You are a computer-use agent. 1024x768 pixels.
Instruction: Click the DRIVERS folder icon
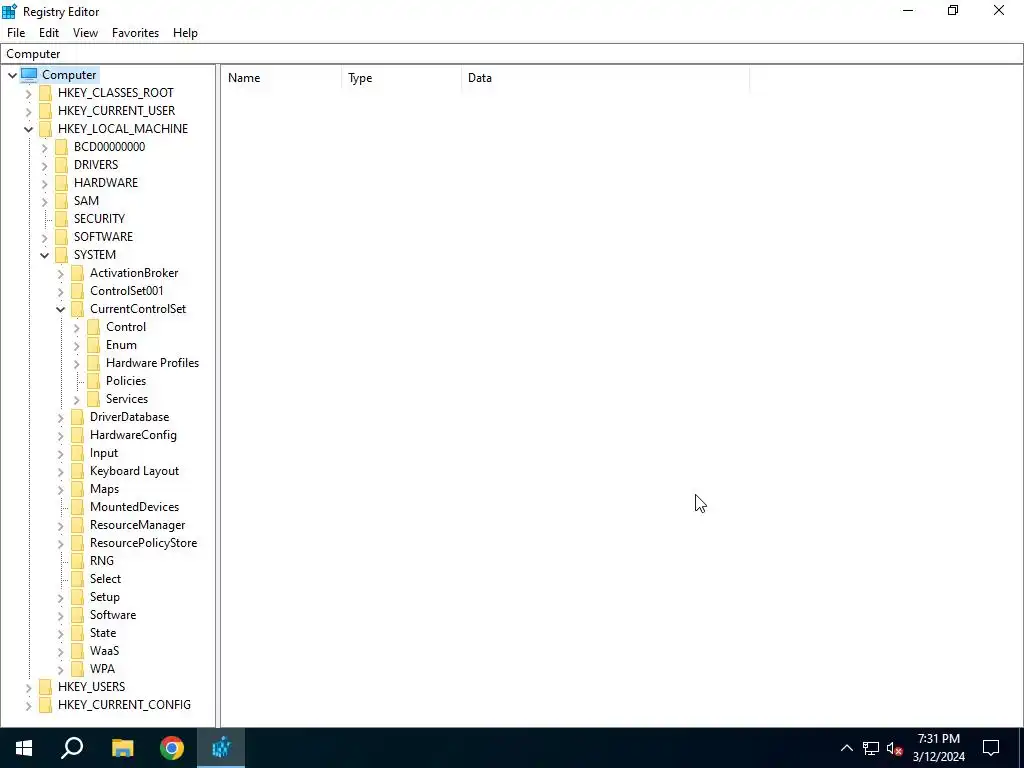tap(61, 165)
